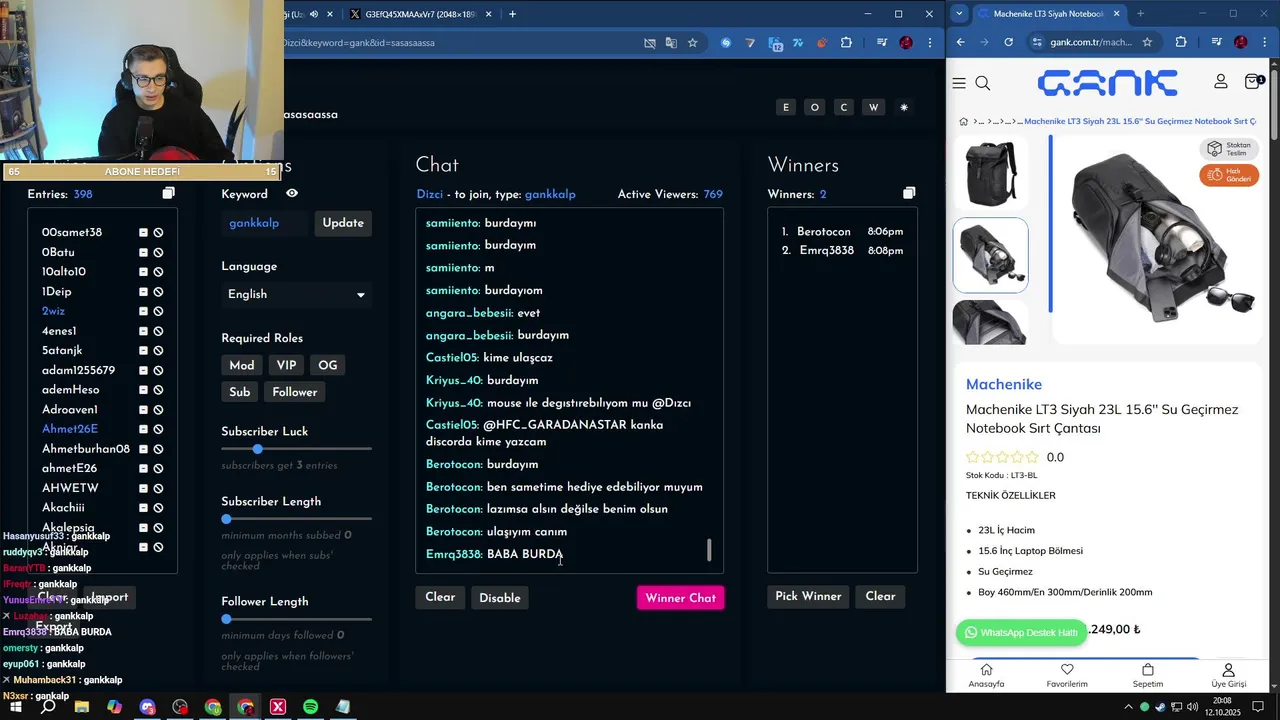Ban user 0Batu with the block icon
This screenshot has width=1280, height=720.
pos(158,252)
